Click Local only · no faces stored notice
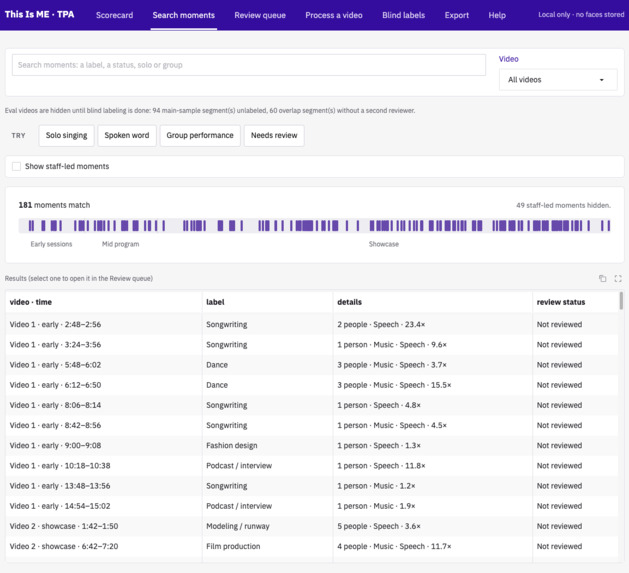Viewport: 629px width, 573px height. pyautogui.click(x=581, y=14)
